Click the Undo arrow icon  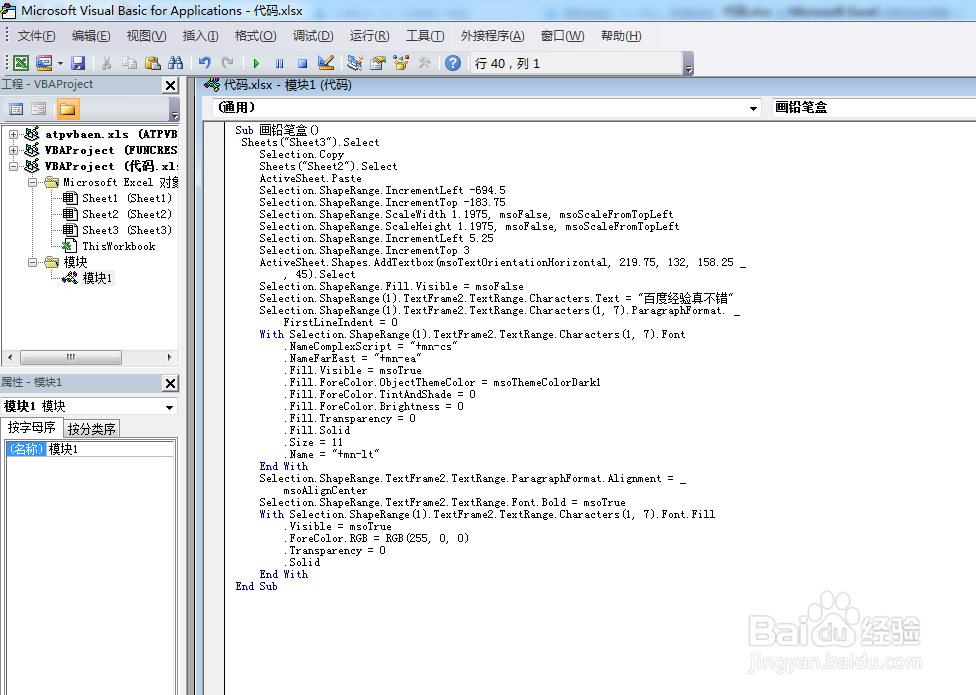205,63
